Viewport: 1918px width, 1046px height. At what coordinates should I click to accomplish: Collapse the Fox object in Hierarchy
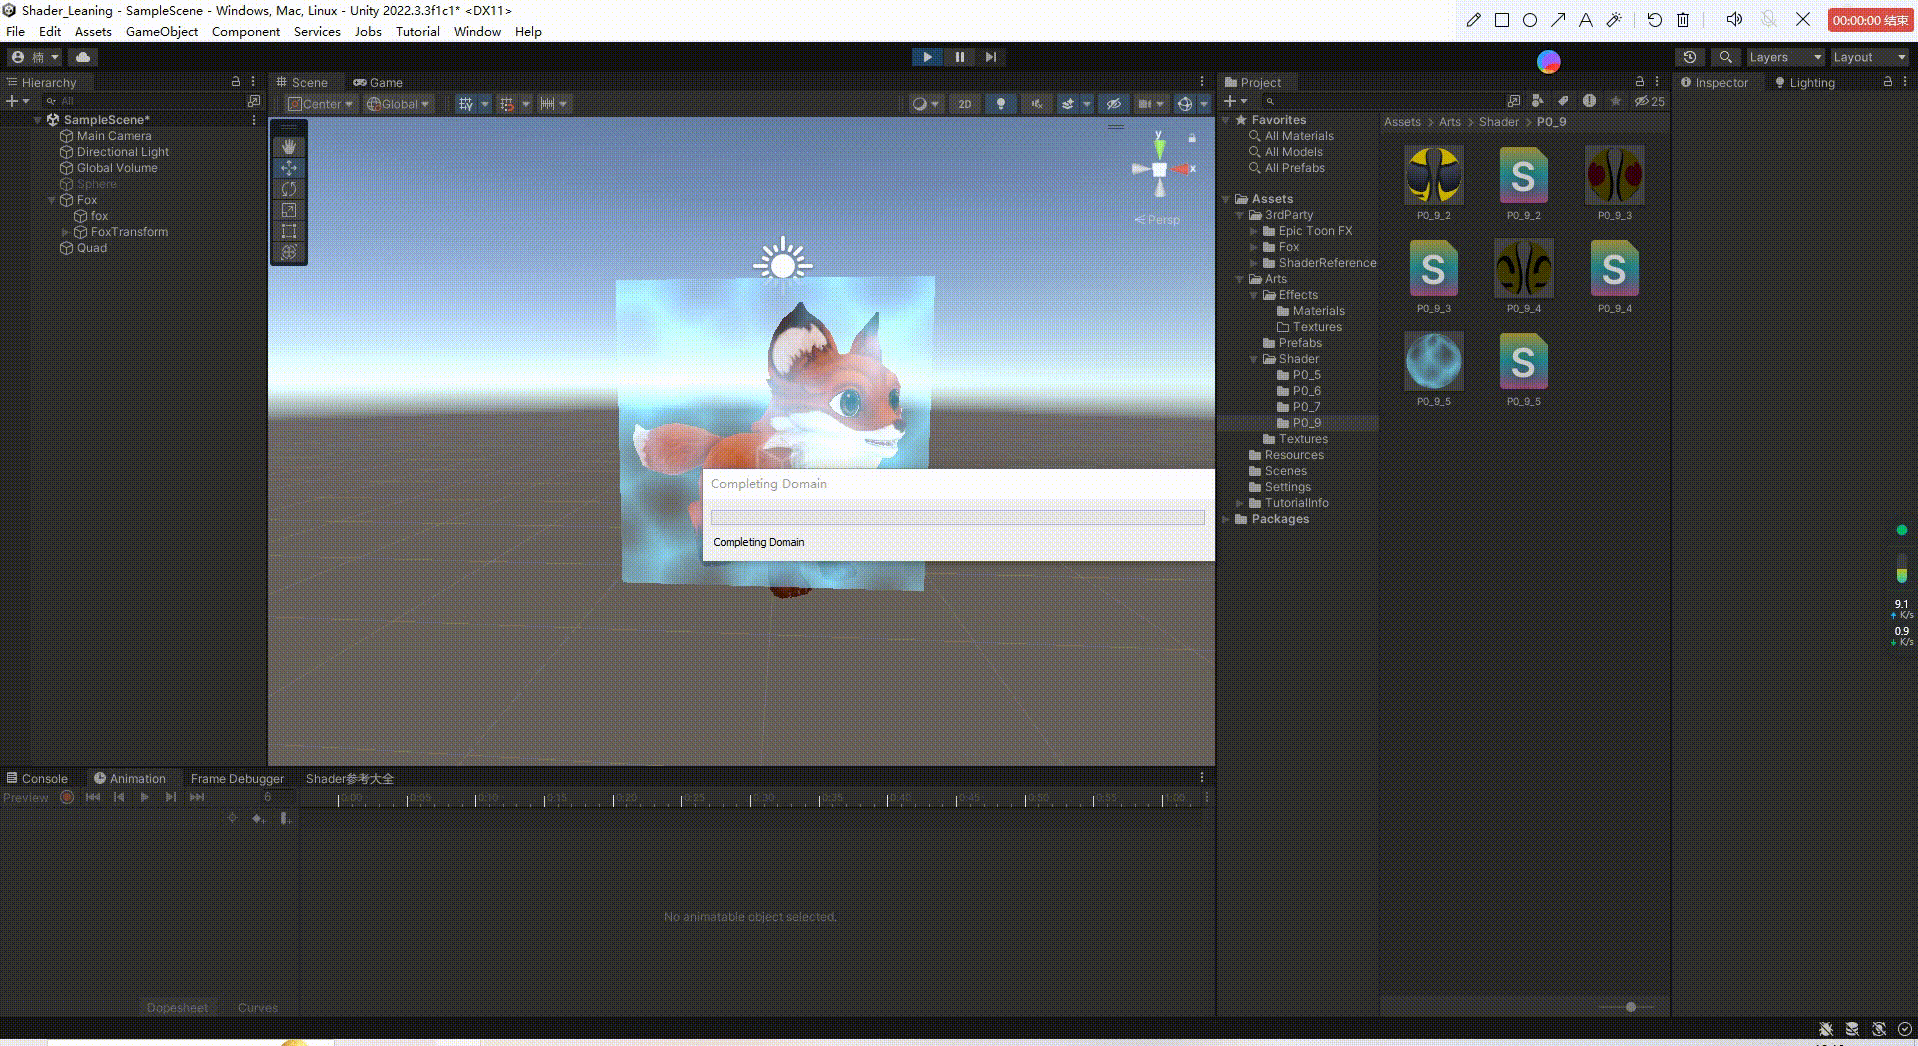point(52,200)
